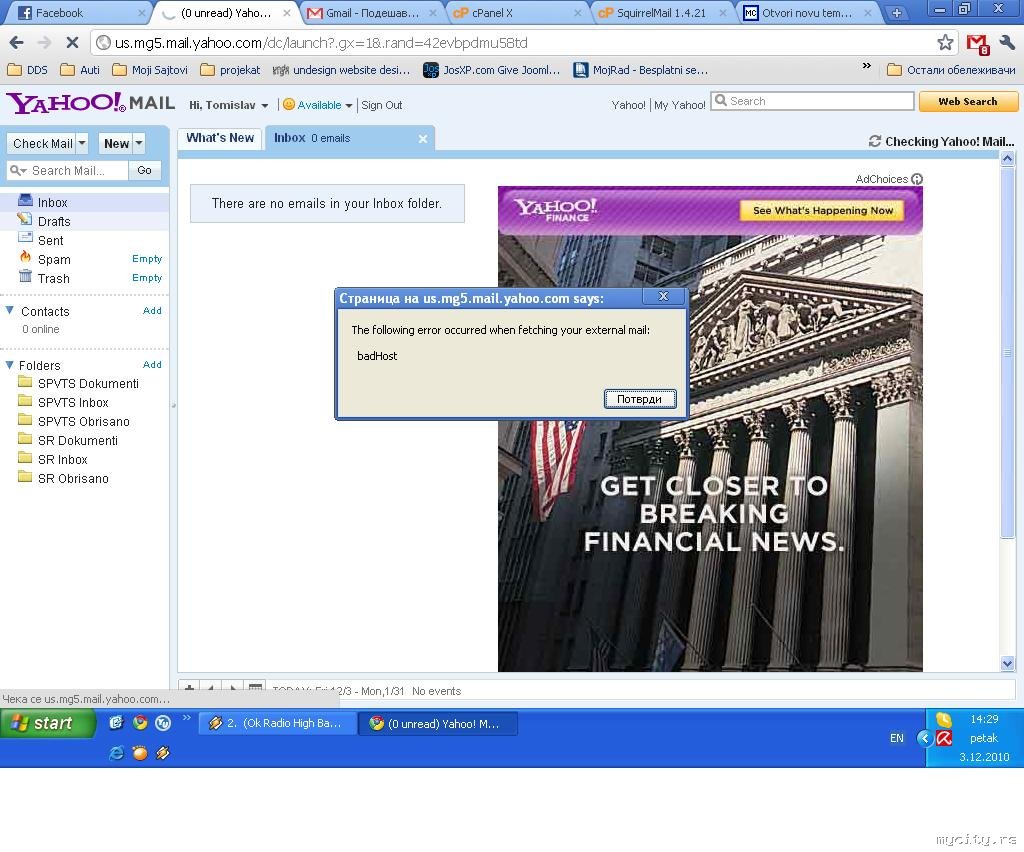
Task: Open the New message dropdown arrow
Action: pos(138,143)
